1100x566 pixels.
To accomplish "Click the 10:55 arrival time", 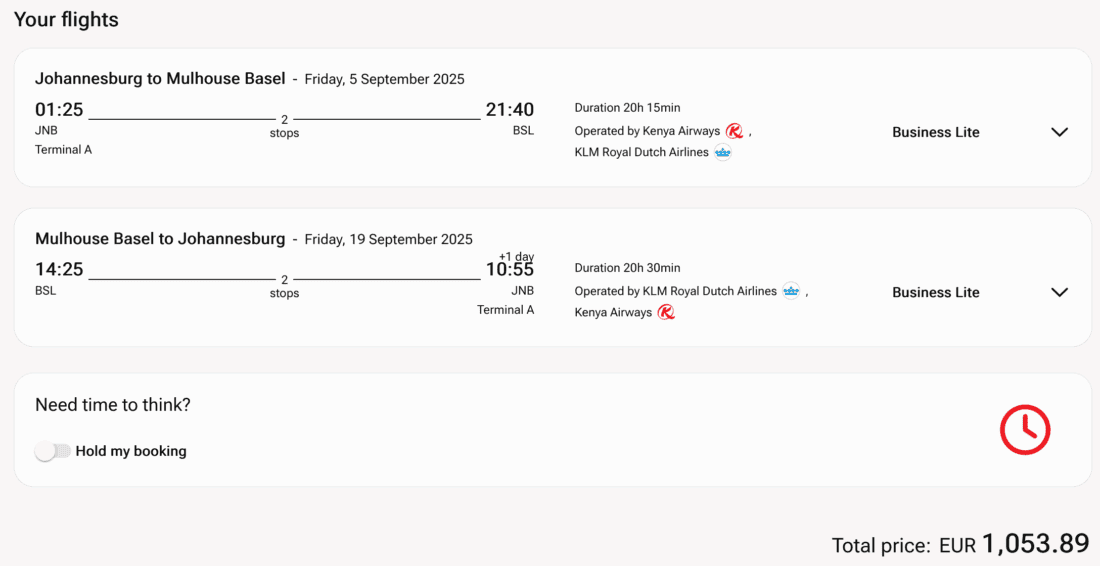I will click(510, 269).
